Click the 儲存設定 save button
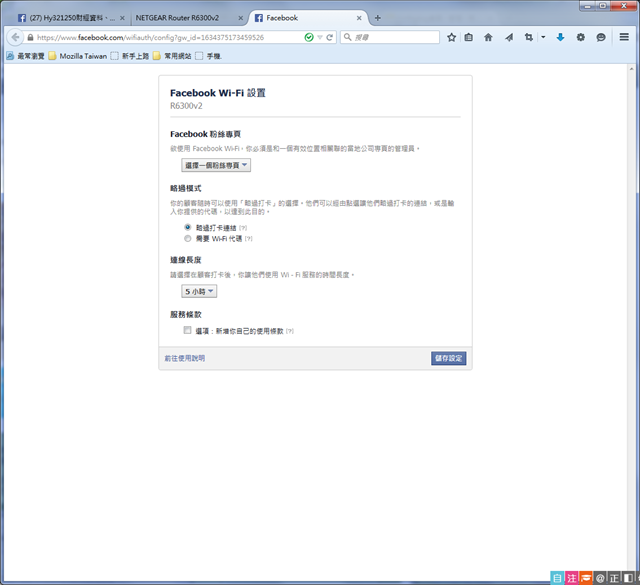640x585 pixels. [449, 358]
